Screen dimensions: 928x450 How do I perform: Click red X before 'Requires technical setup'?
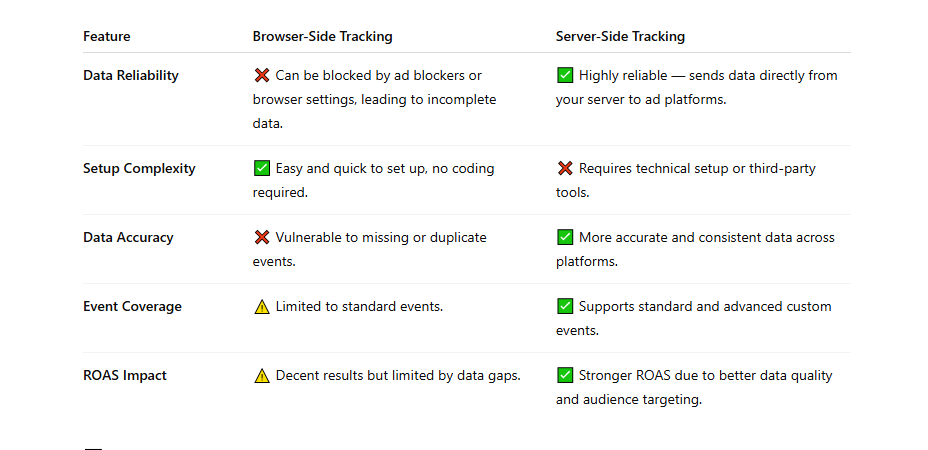click(565, 169)
